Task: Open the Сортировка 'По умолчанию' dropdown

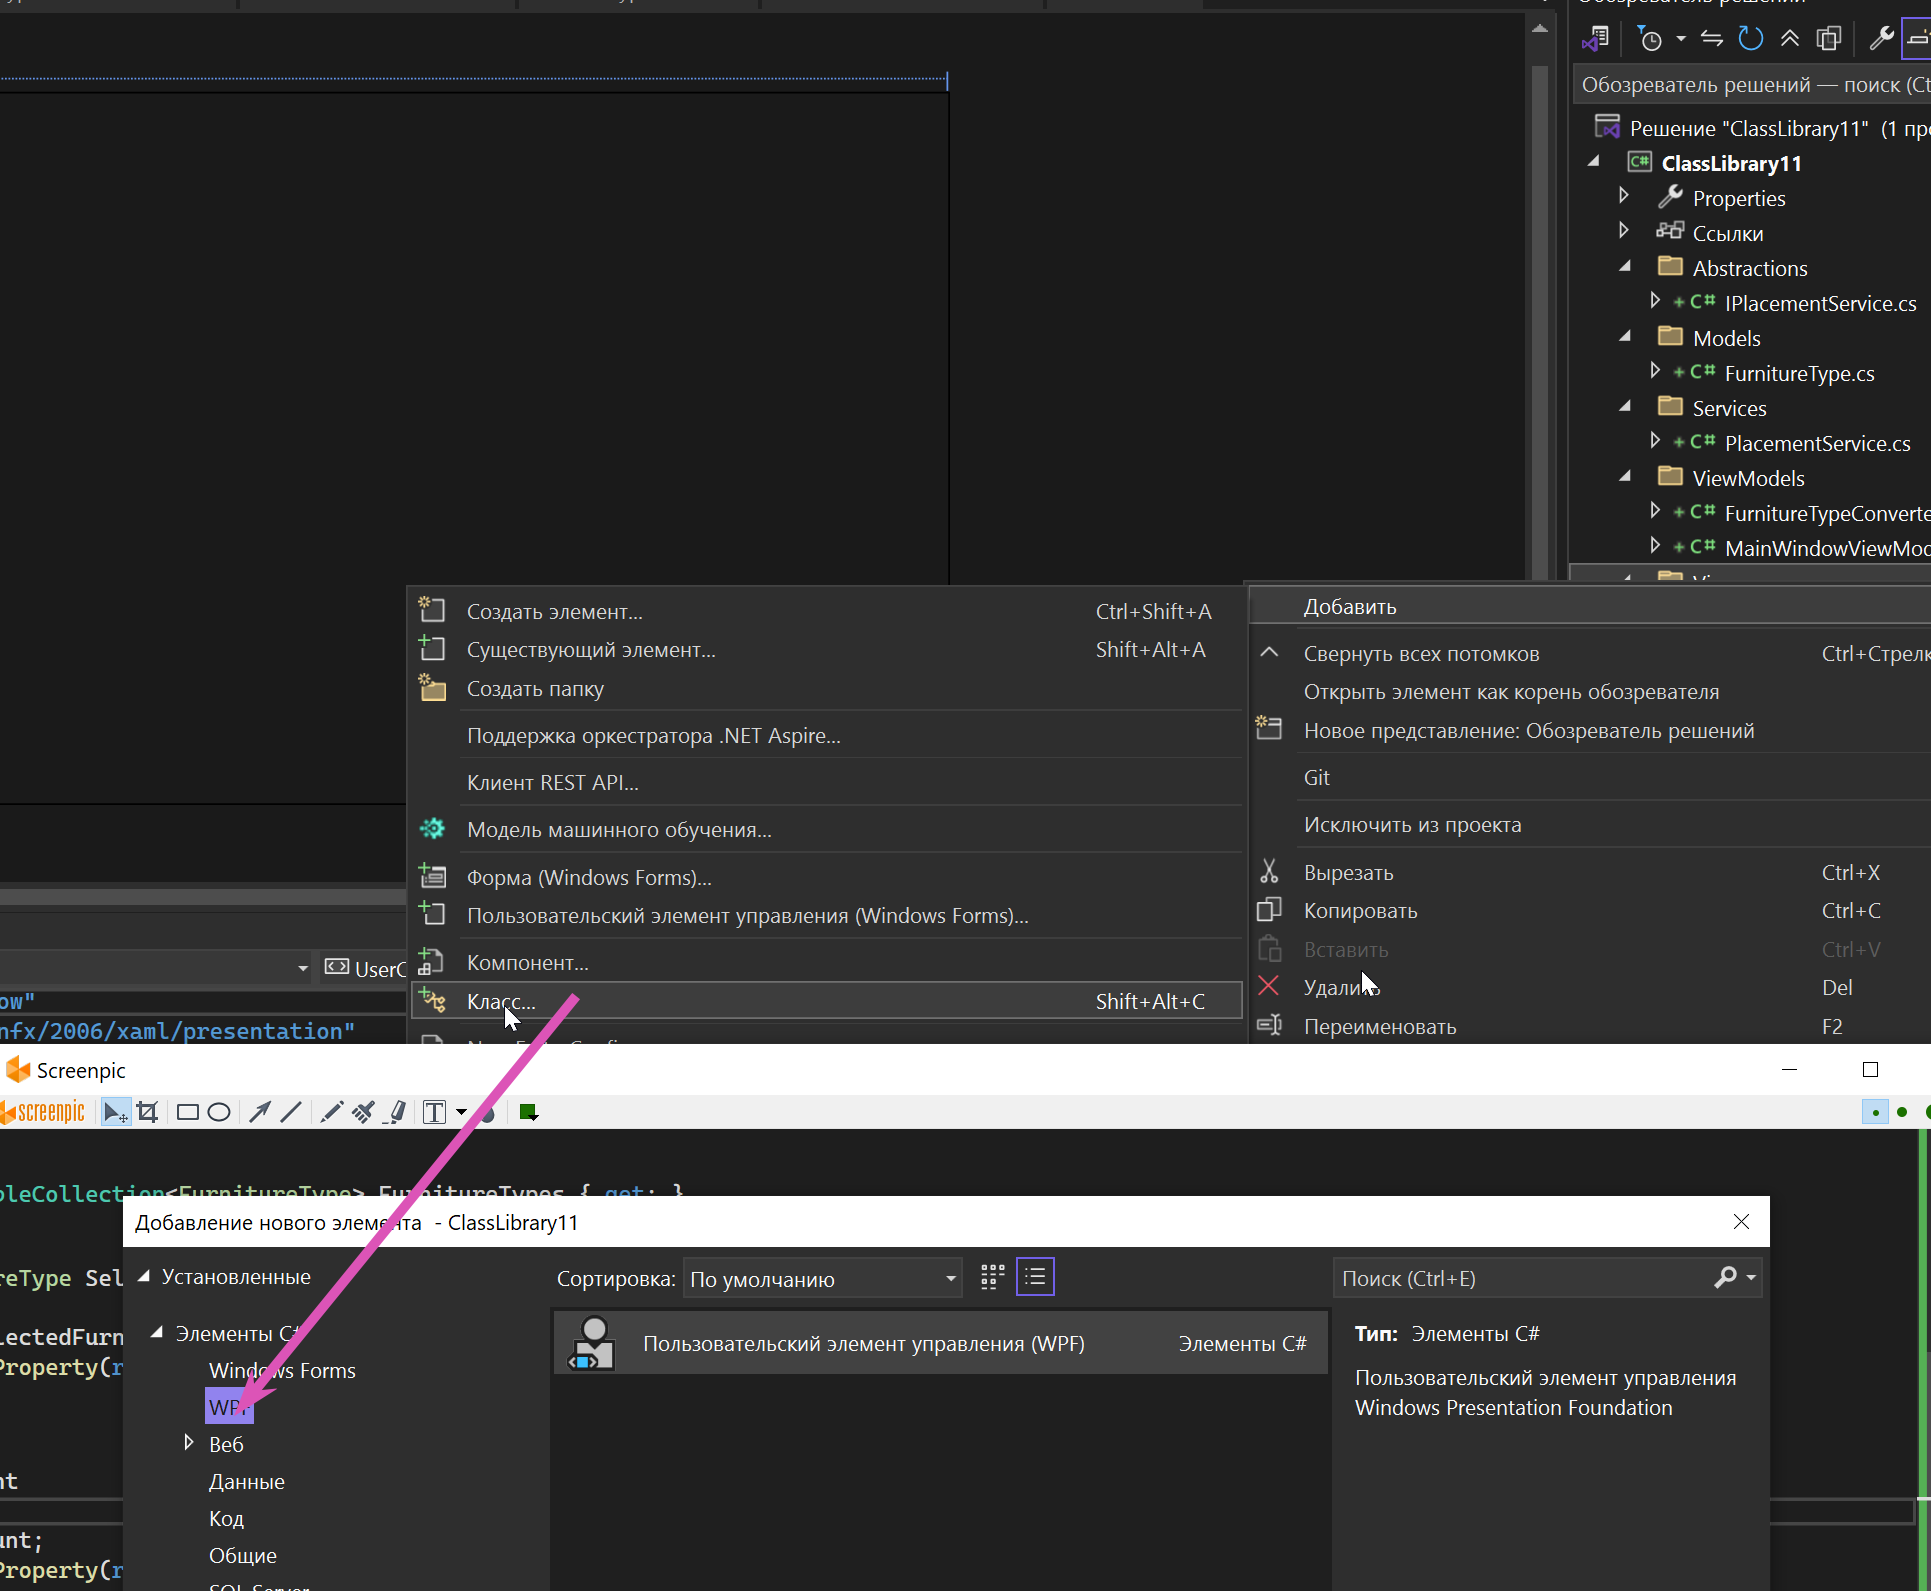Action: tap(822, 1279)
